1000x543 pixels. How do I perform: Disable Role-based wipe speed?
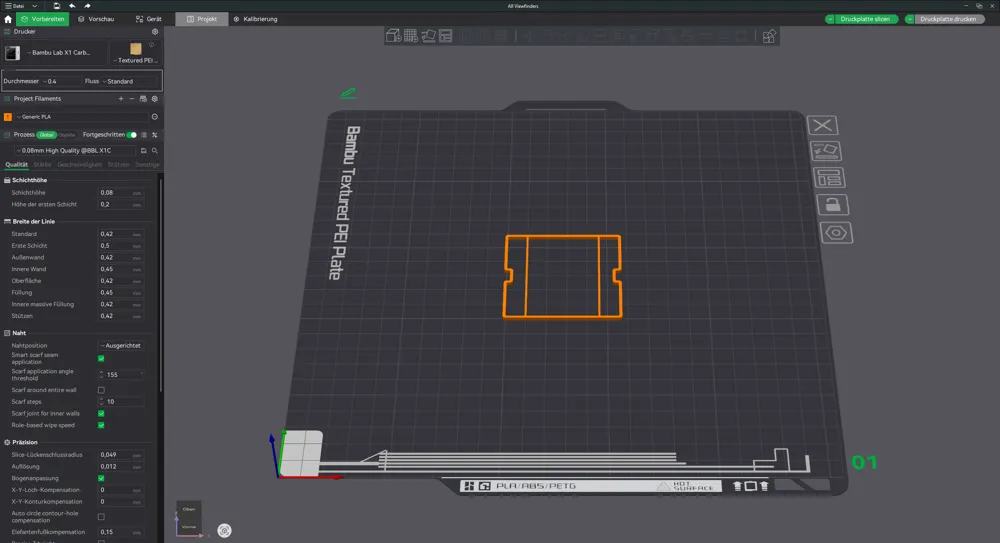101,425
